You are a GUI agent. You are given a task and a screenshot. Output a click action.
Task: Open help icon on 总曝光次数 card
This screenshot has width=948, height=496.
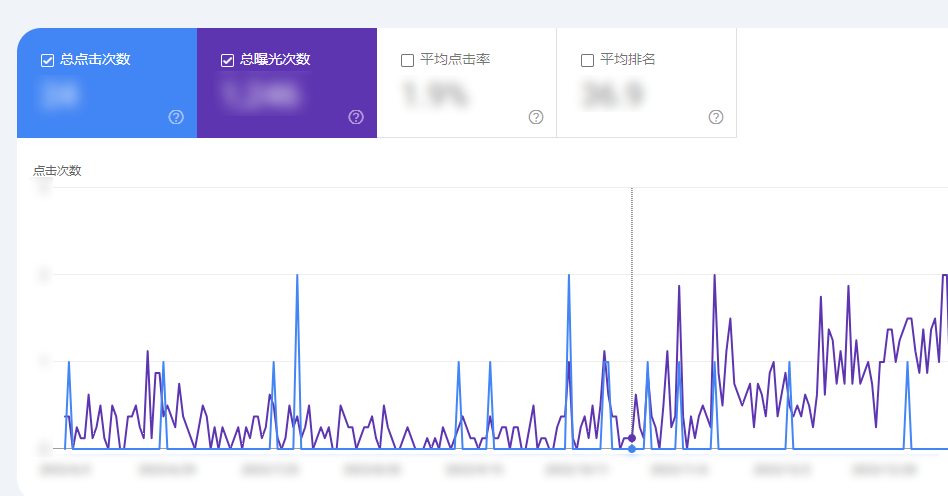pyautogui.click(x=356, y=117)
